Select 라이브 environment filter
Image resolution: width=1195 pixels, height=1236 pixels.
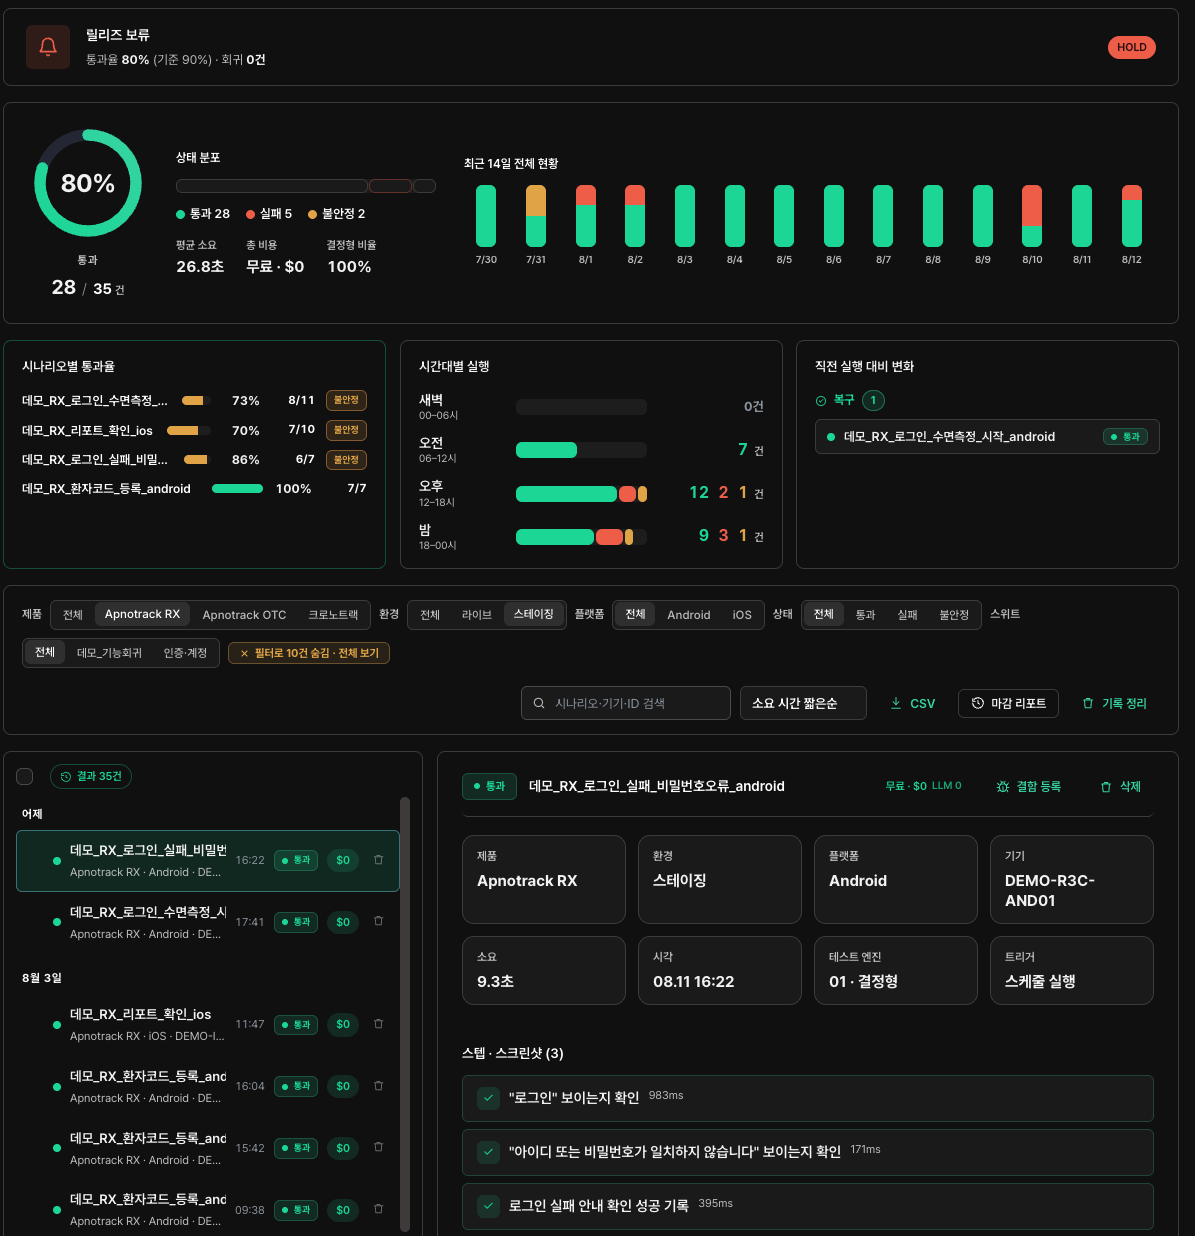tap(477, 614)
